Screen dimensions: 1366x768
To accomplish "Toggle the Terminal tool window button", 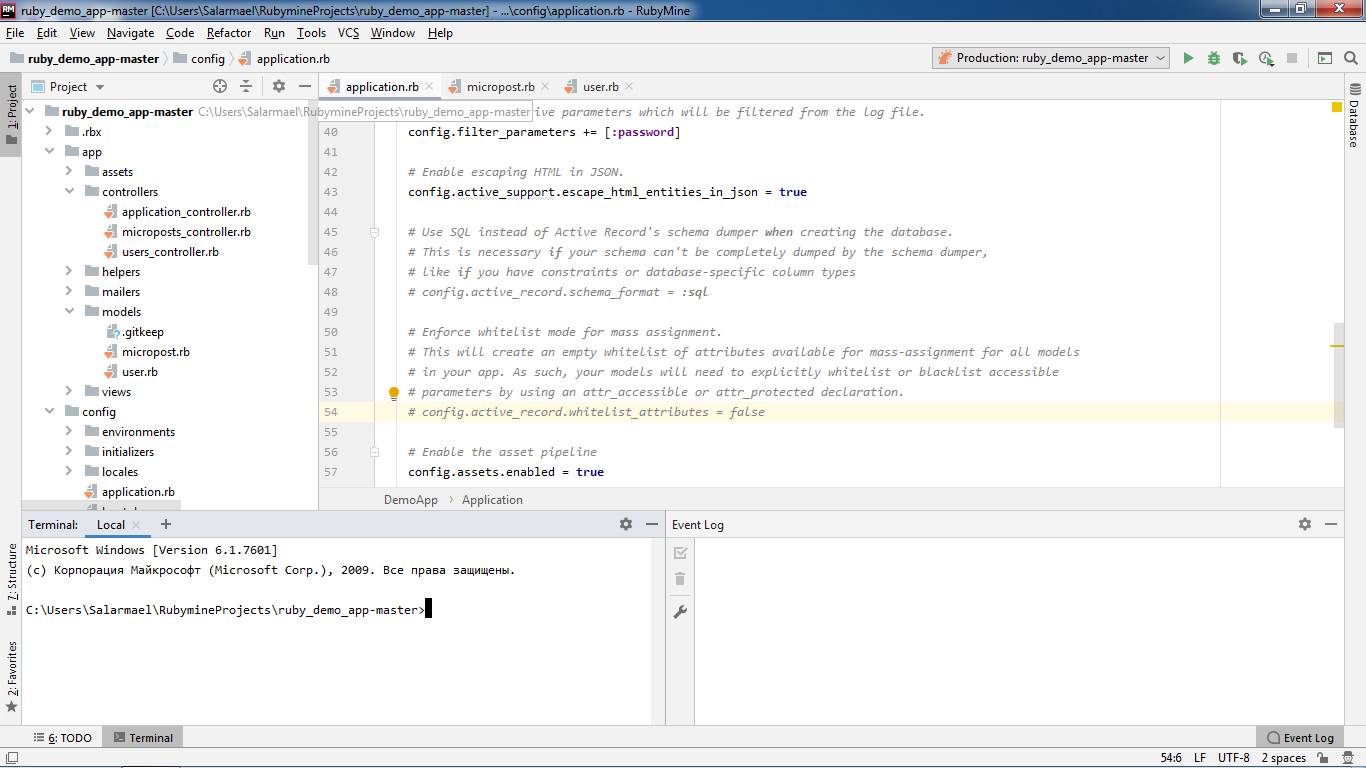I will pos(143,738).
